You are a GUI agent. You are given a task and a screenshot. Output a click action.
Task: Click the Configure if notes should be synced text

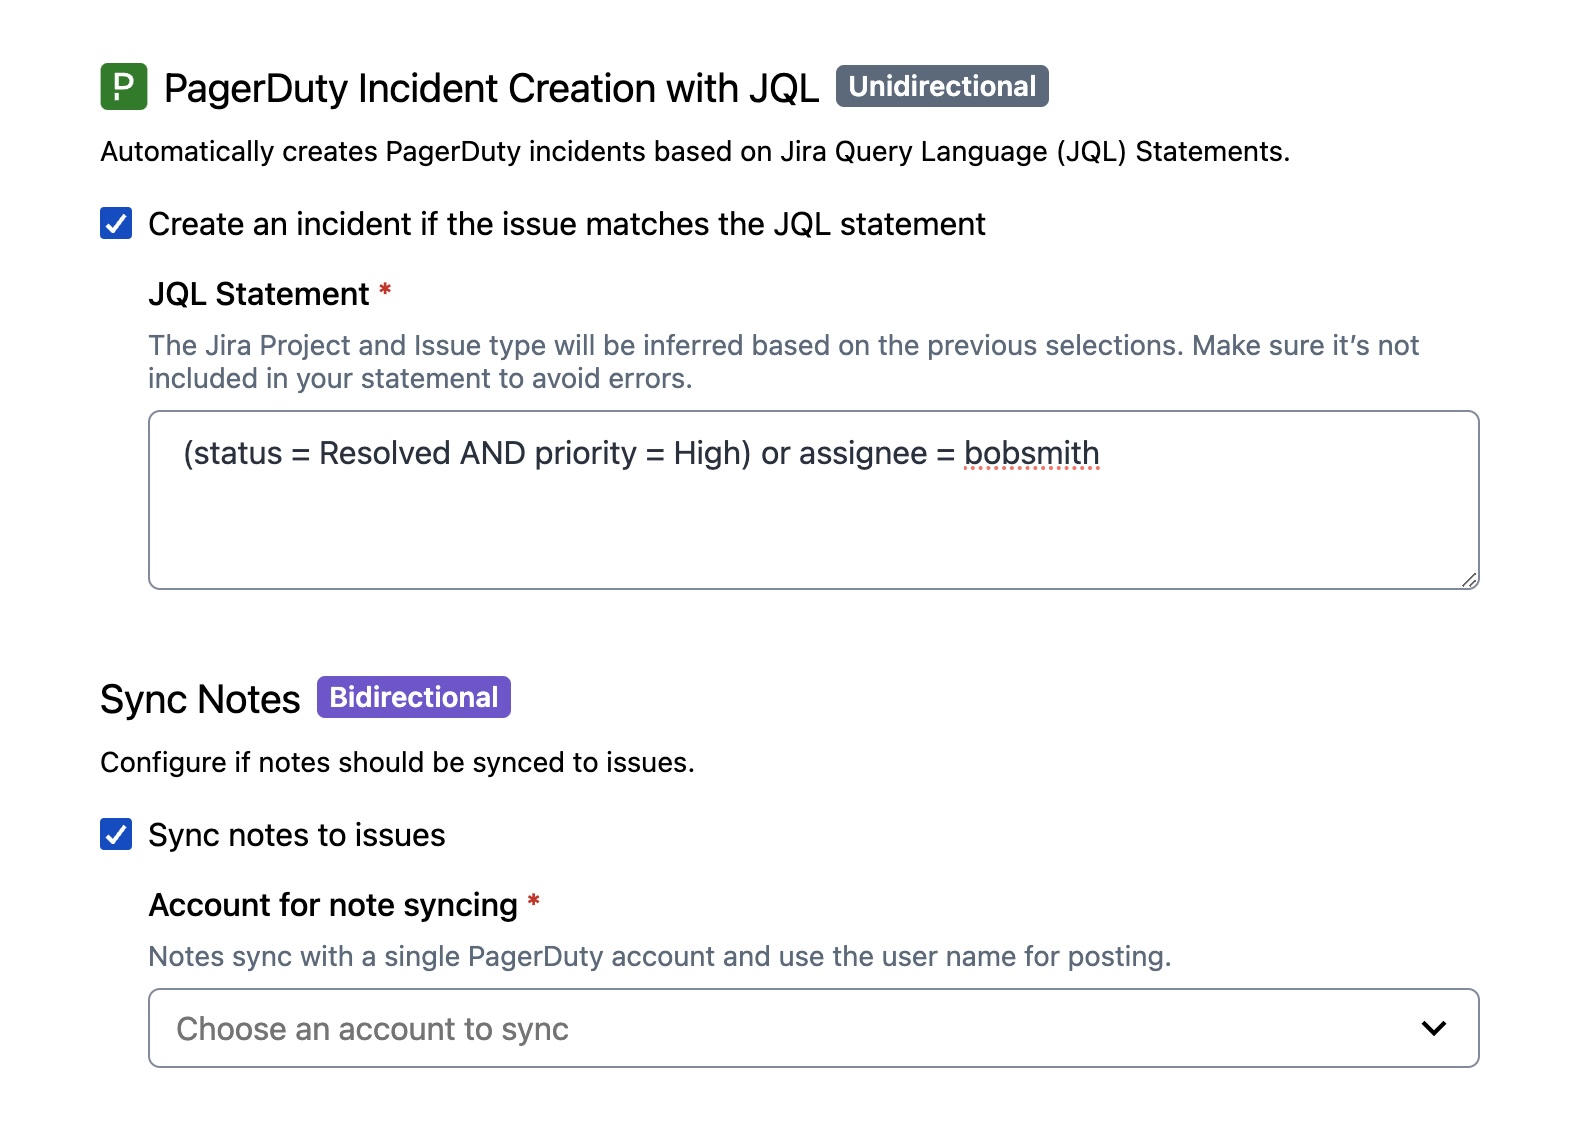tap(397, 762)
